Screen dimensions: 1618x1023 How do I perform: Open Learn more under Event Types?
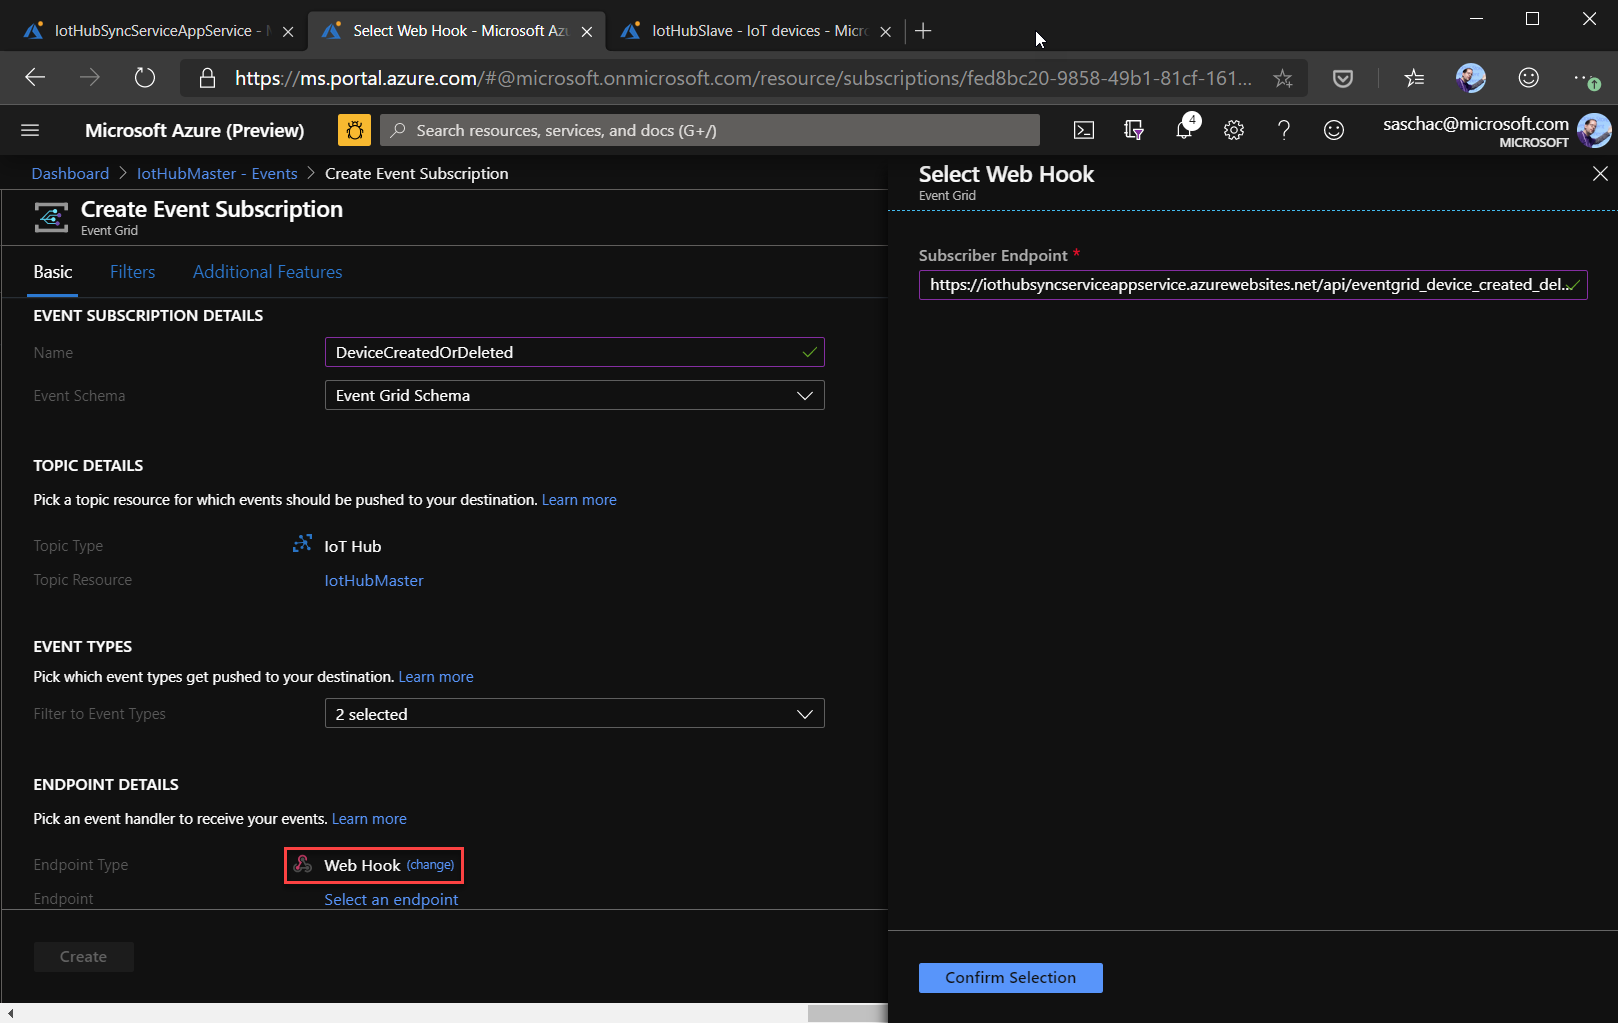(436, 676)
